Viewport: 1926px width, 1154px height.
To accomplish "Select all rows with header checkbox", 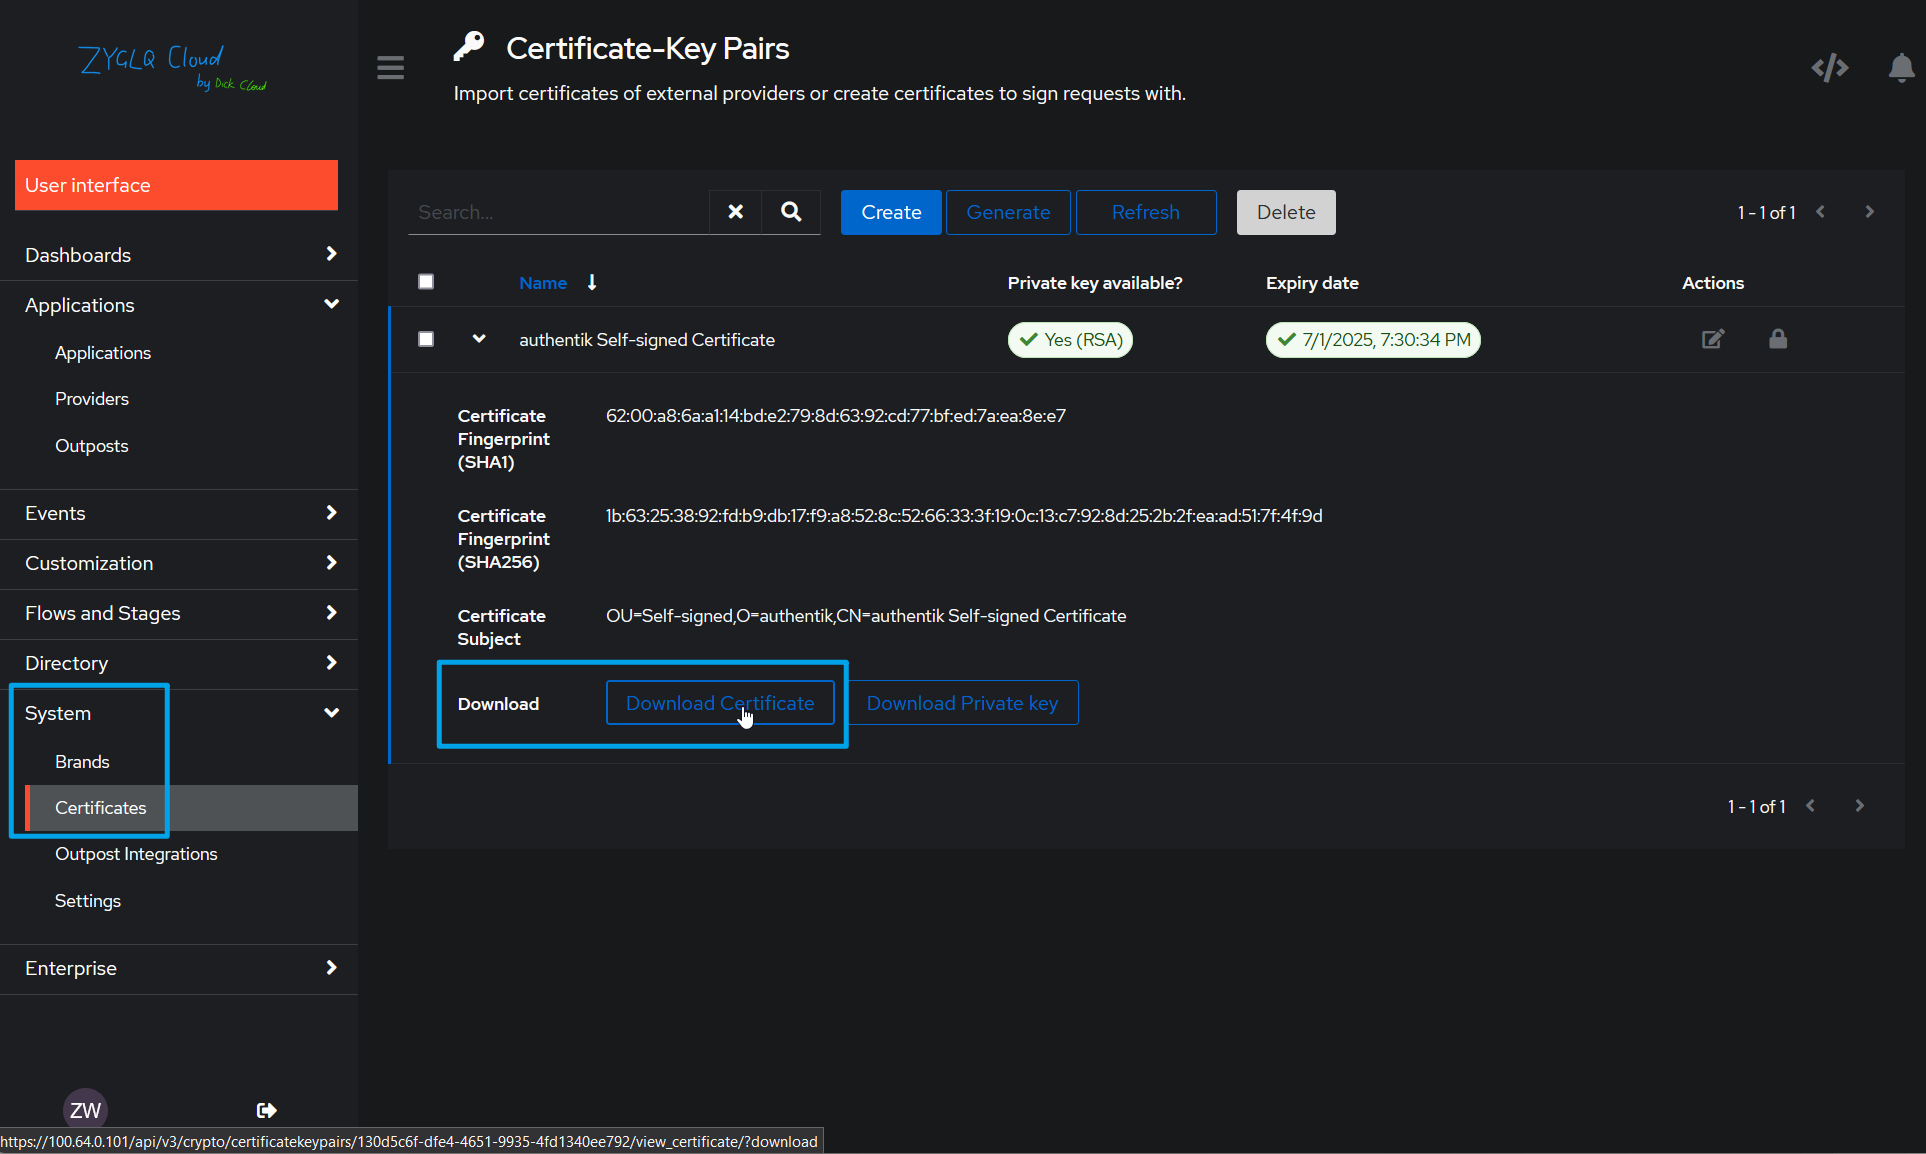I will click(426, 282).
